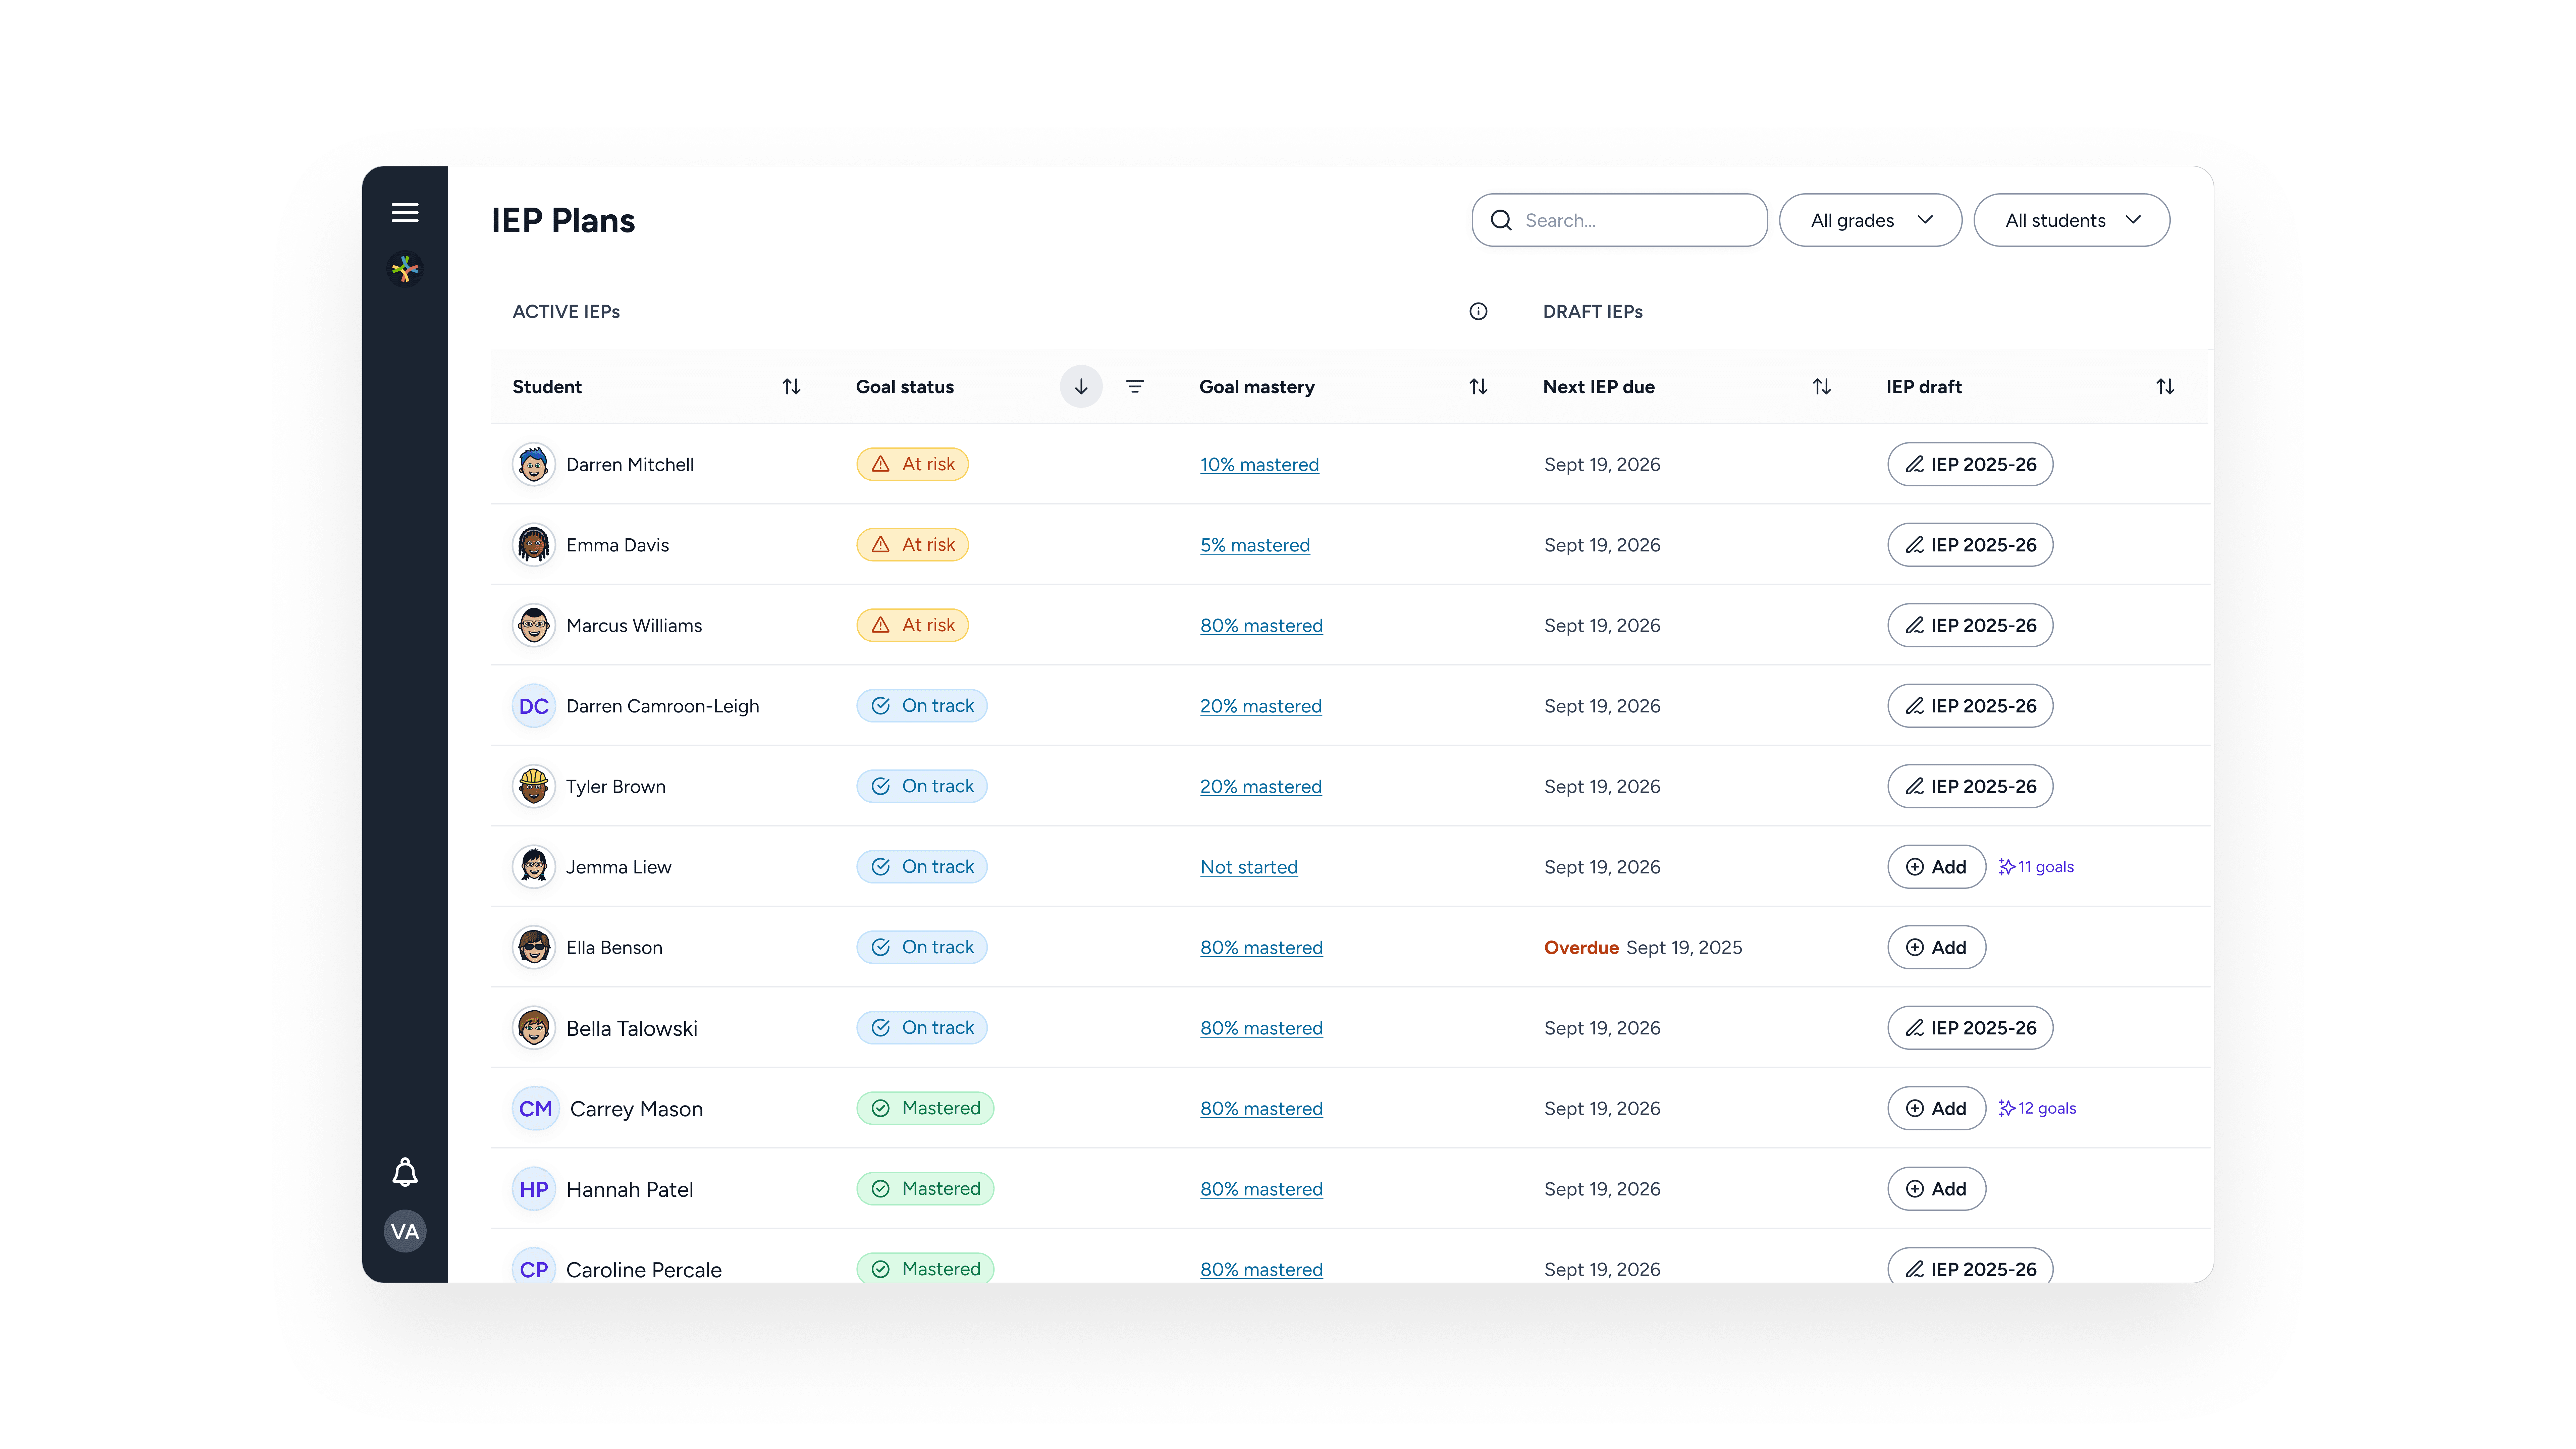Toggle sort order for Goal mastery

1478,387
